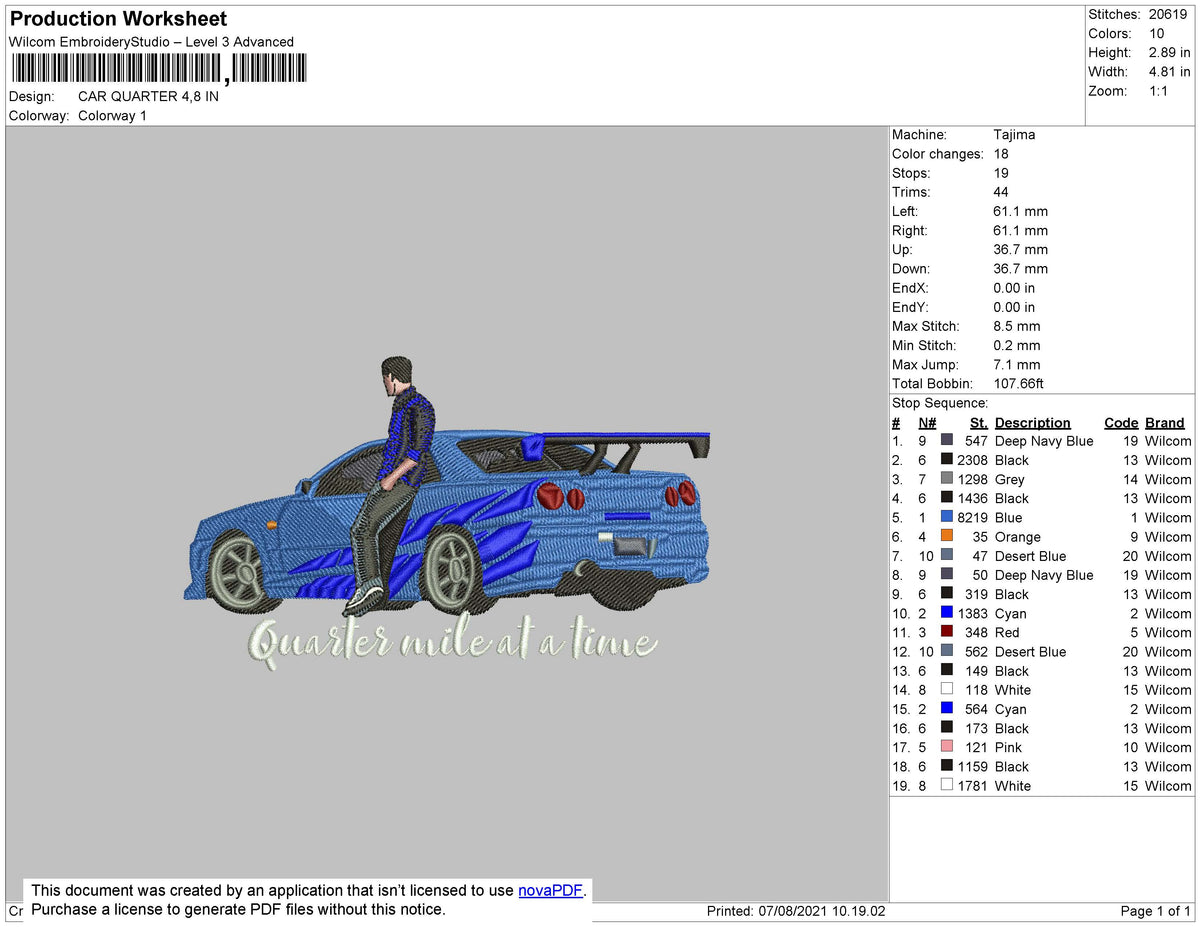Click the Code column header

click(x=1121, y=423)
